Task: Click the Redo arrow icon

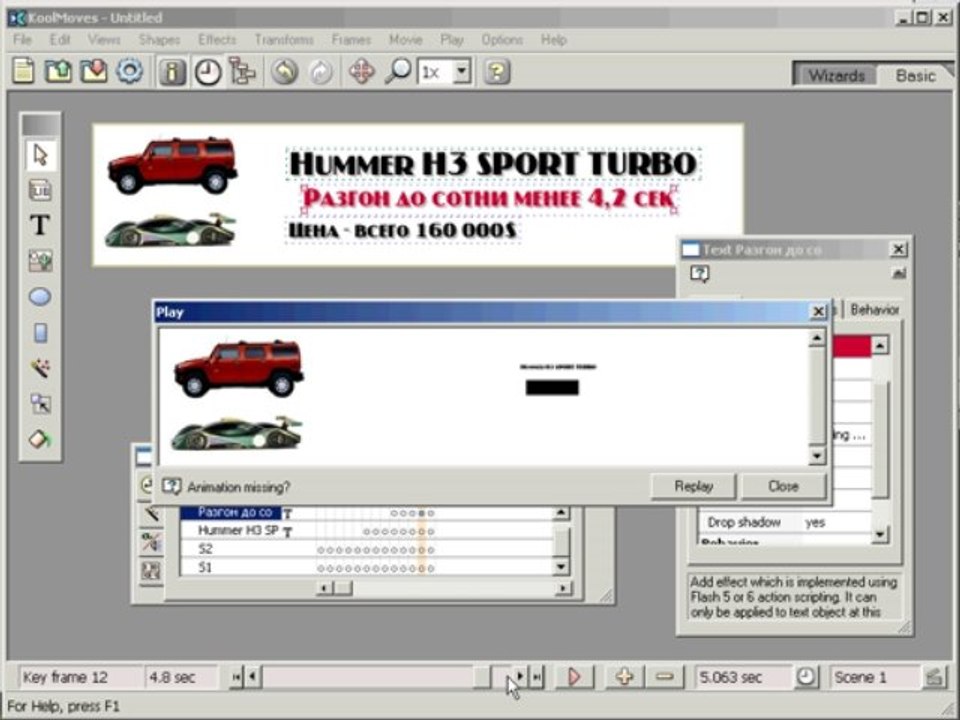Action: click(x=320, y=72)
